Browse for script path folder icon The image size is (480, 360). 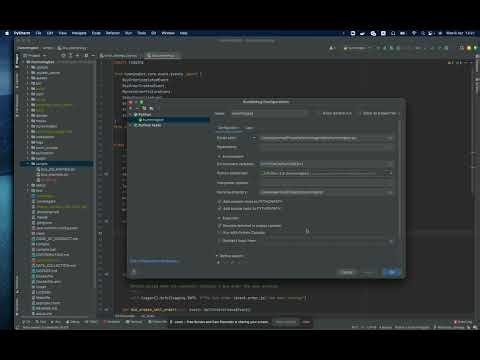[390, 138]
